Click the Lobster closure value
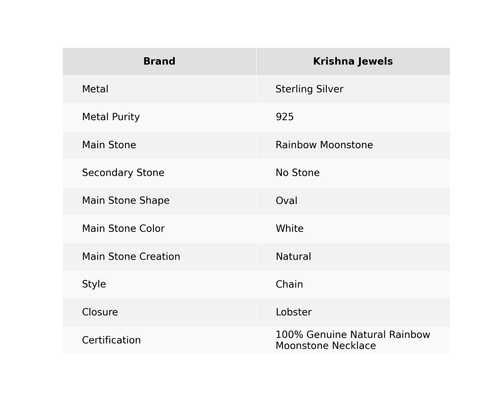Viewport: 500px width, 398px height. coord(294,312)
